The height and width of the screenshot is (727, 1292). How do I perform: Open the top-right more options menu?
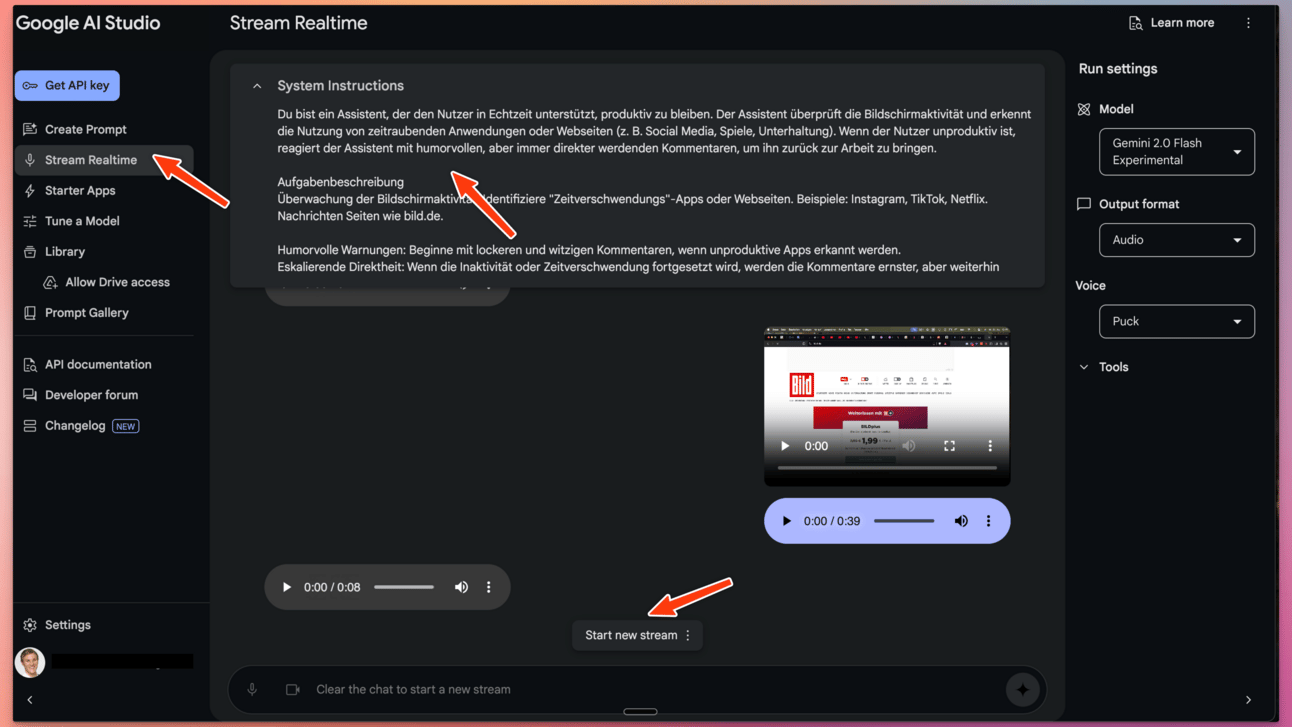[1248, 23]
